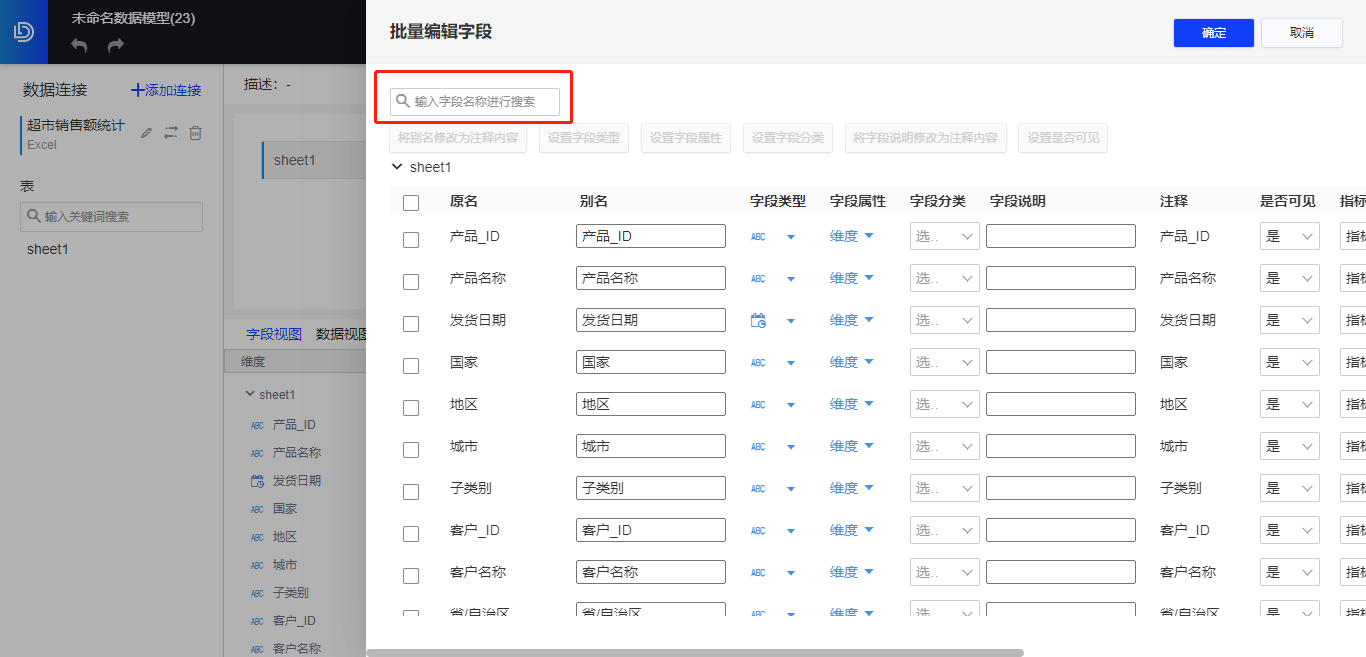
Task: Click the ABC type icon on the 产品_ID row
Action: (x=758, y=236)
